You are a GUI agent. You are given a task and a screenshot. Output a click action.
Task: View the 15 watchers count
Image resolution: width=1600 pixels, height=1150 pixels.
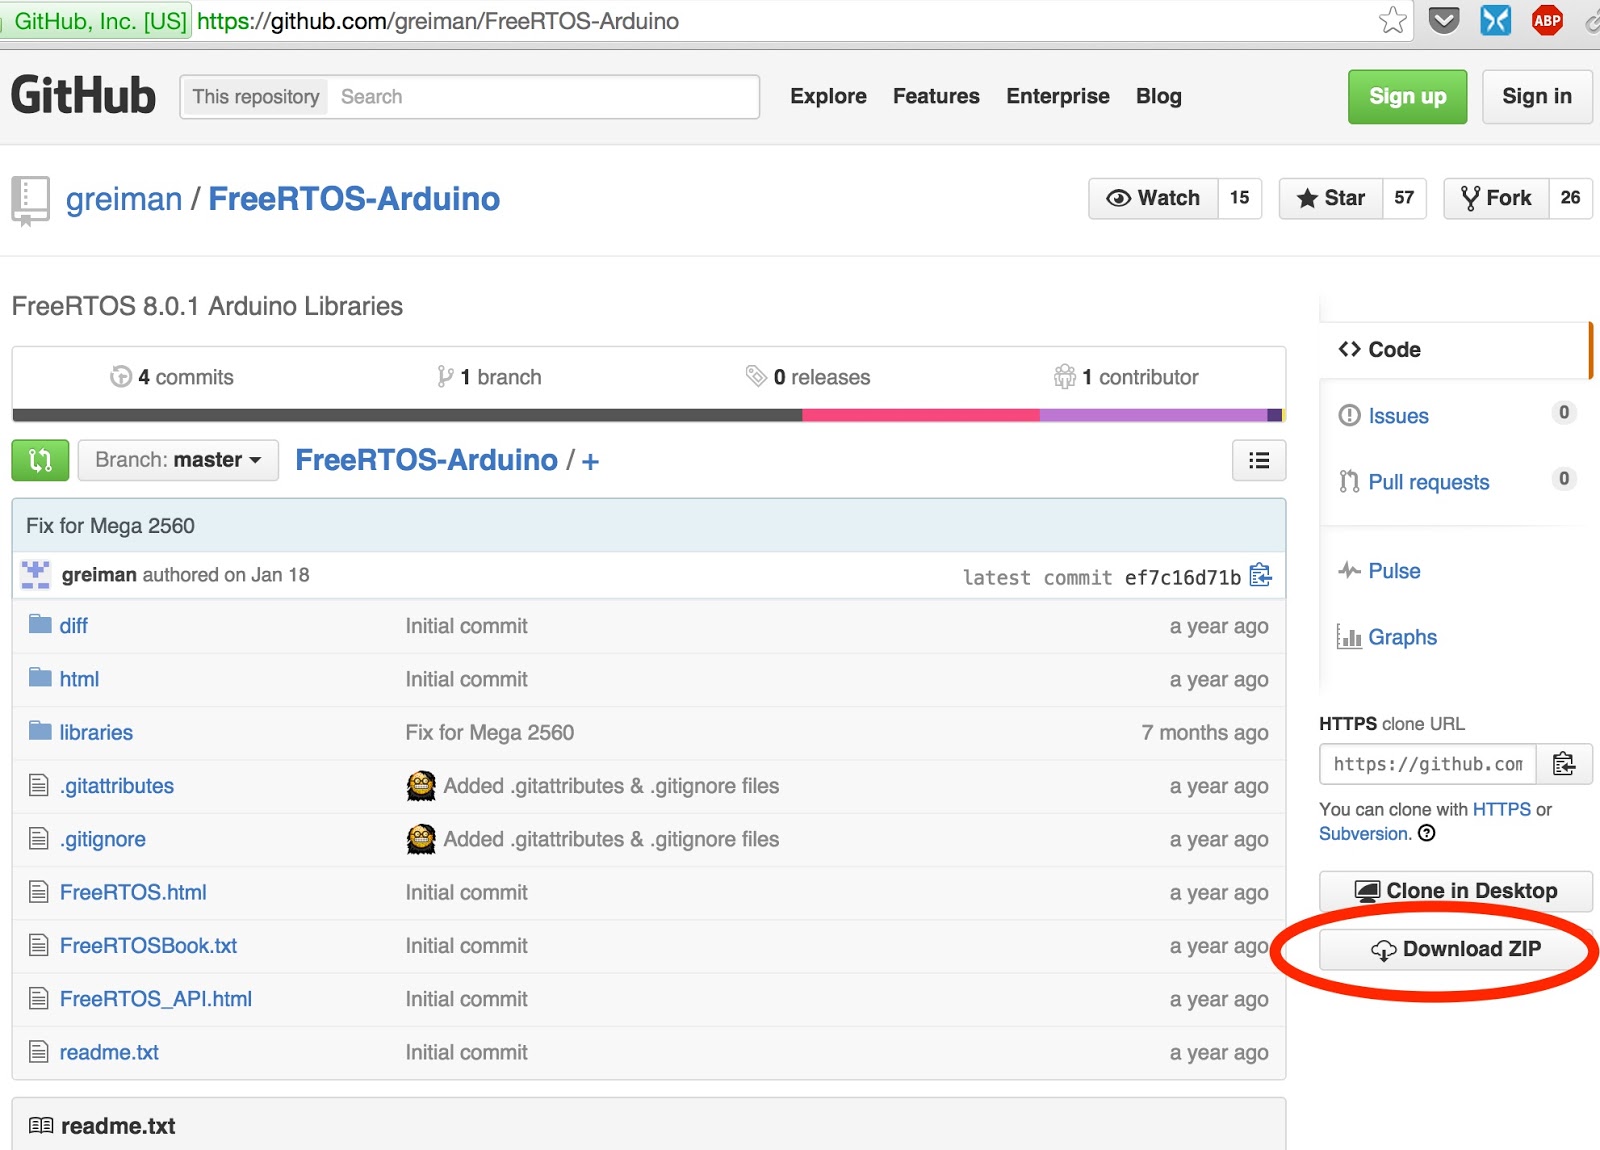tap(1240, 198)
